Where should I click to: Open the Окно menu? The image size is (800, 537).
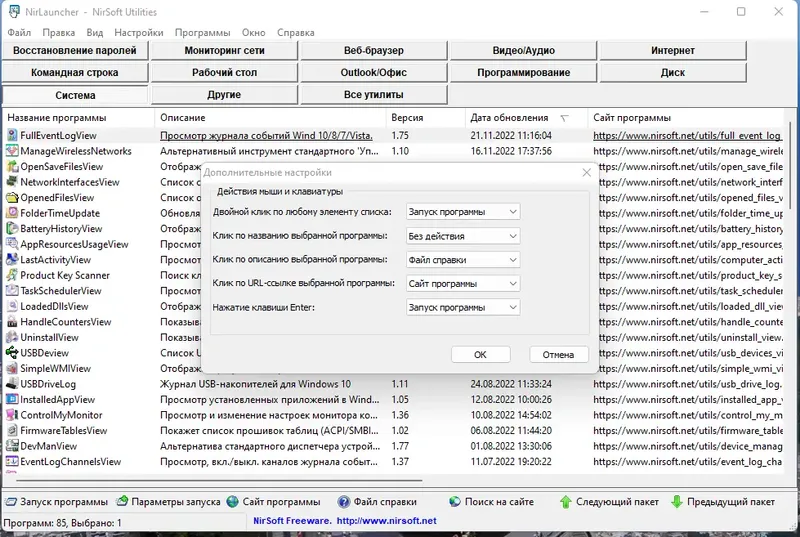[254, 33]
